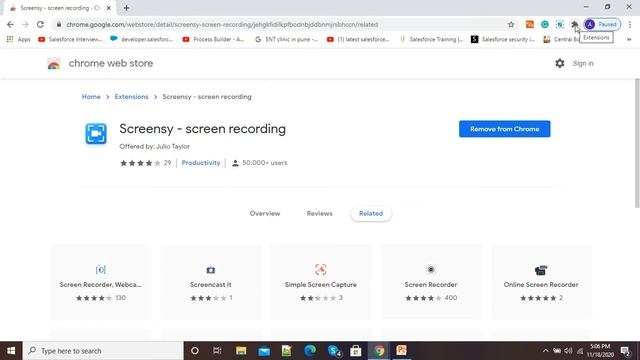Screen dimensions: 640x360
Task: Show more bookmarks with the chevron
Action: point(629,39)
